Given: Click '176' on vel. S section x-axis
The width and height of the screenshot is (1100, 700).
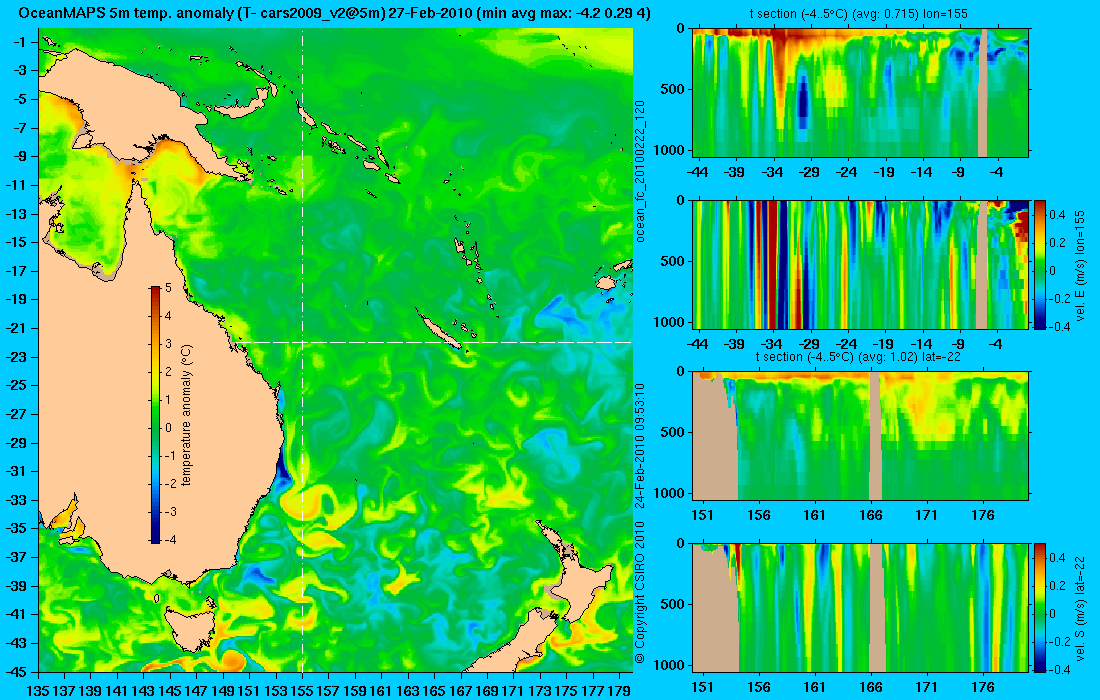Looking at the screenshot, I should pyautogui.click(x=983, y=687).
